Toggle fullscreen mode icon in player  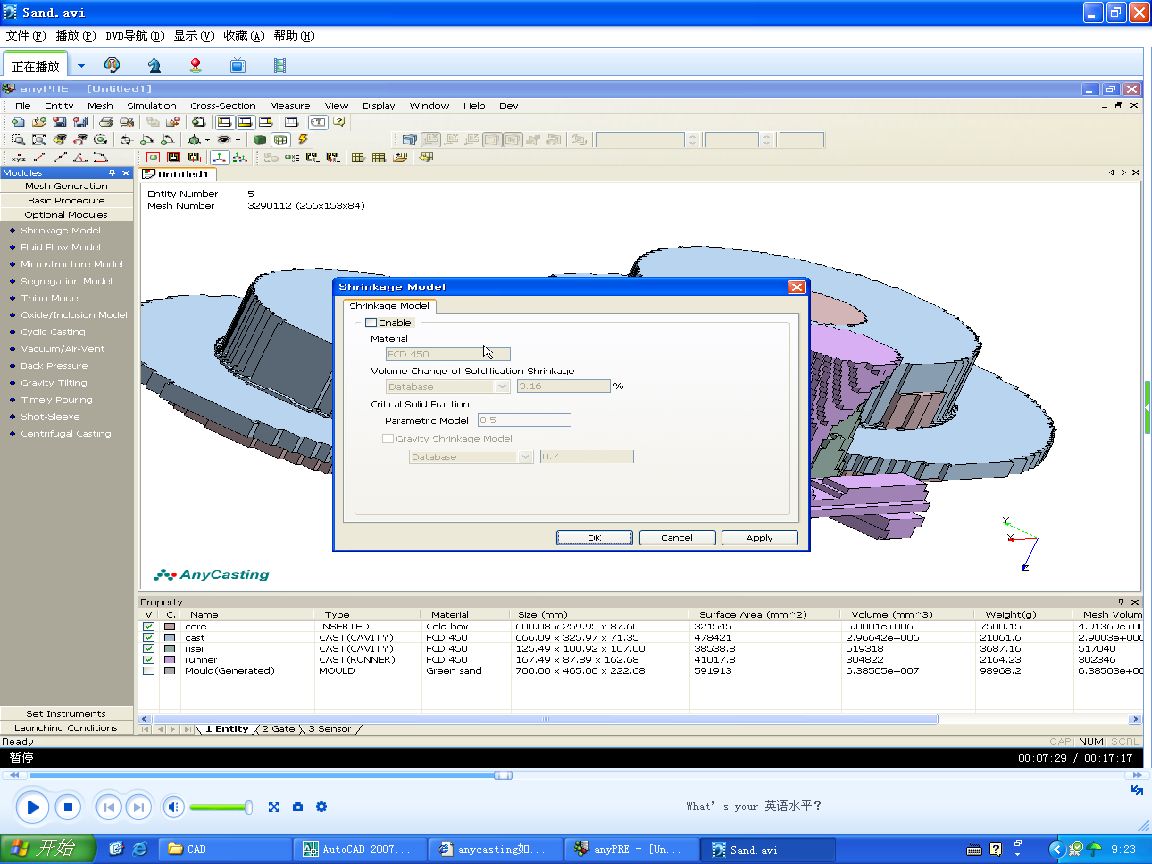pos(274,807)
